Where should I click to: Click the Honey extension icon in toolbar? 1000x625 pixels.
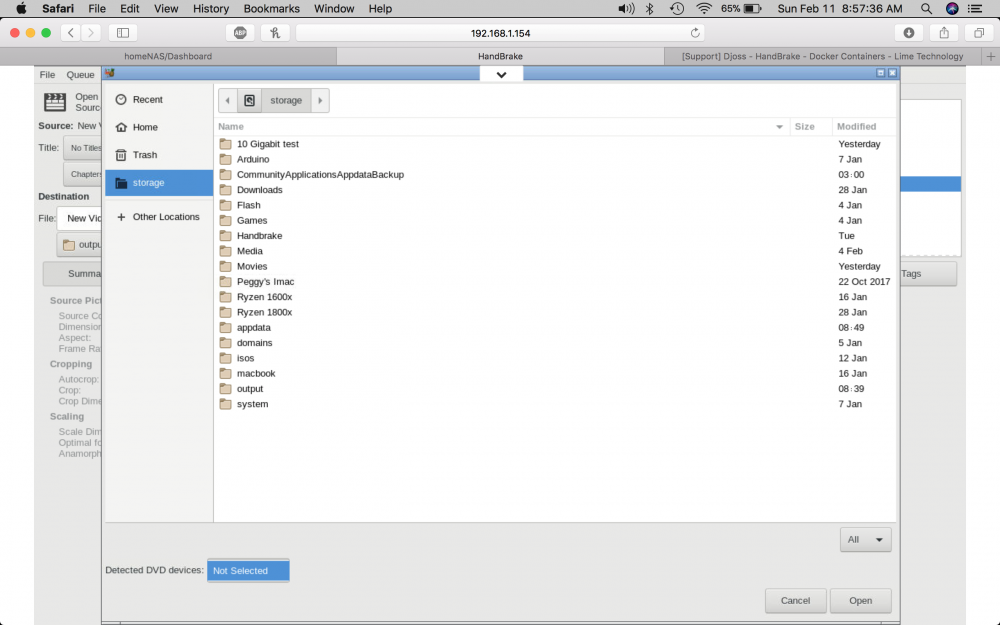coord(275,33)
